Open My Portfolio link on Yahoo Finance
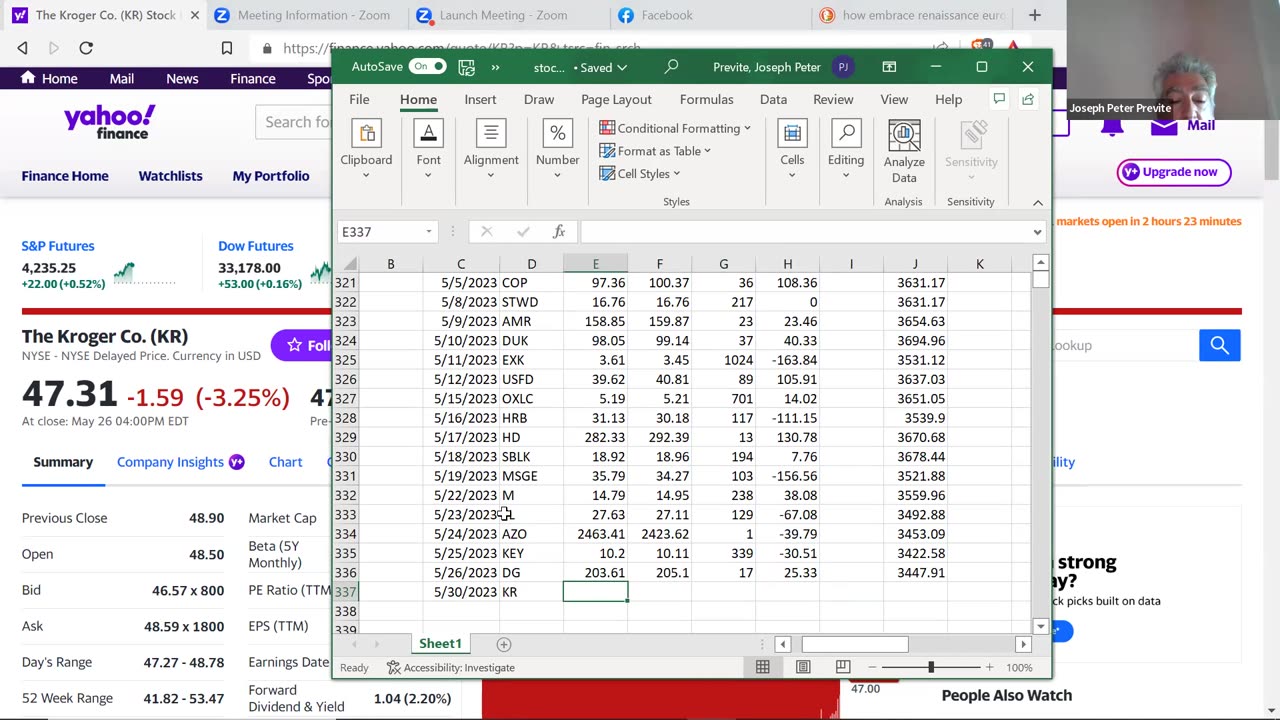This screenshot has width=1280, height=720. coord(271,176)
